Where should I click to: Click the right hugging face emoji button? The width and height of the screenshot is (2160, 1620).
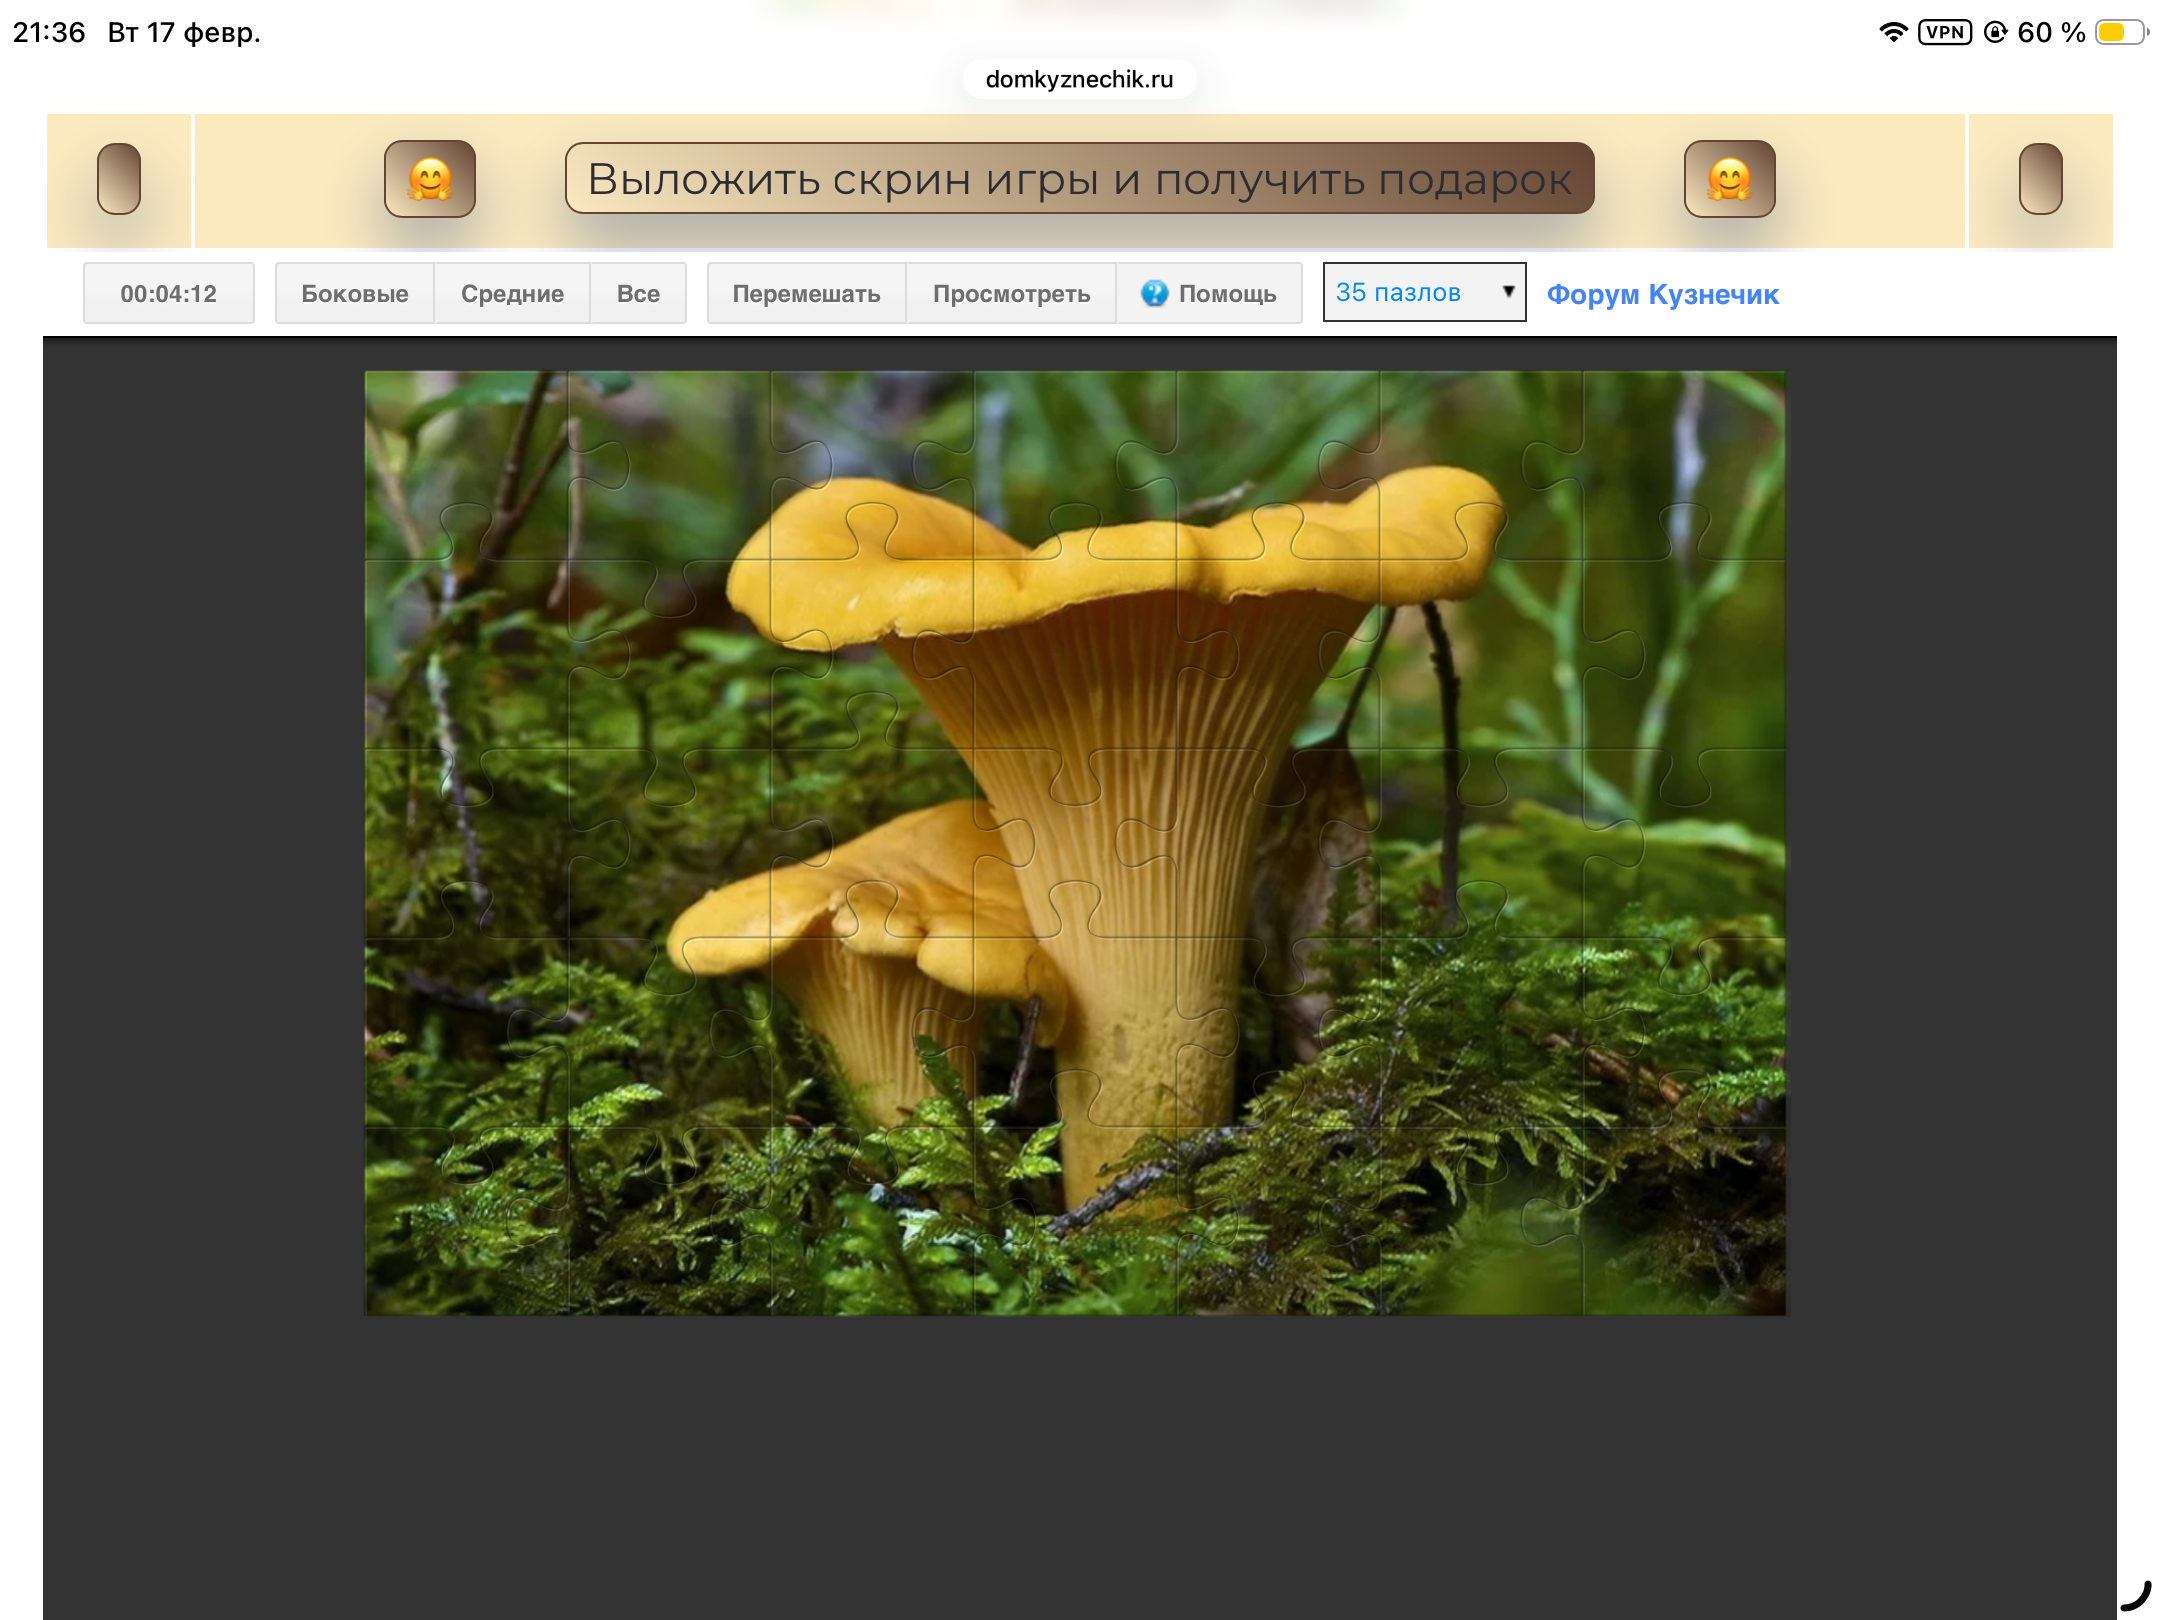coord(1729,179)
